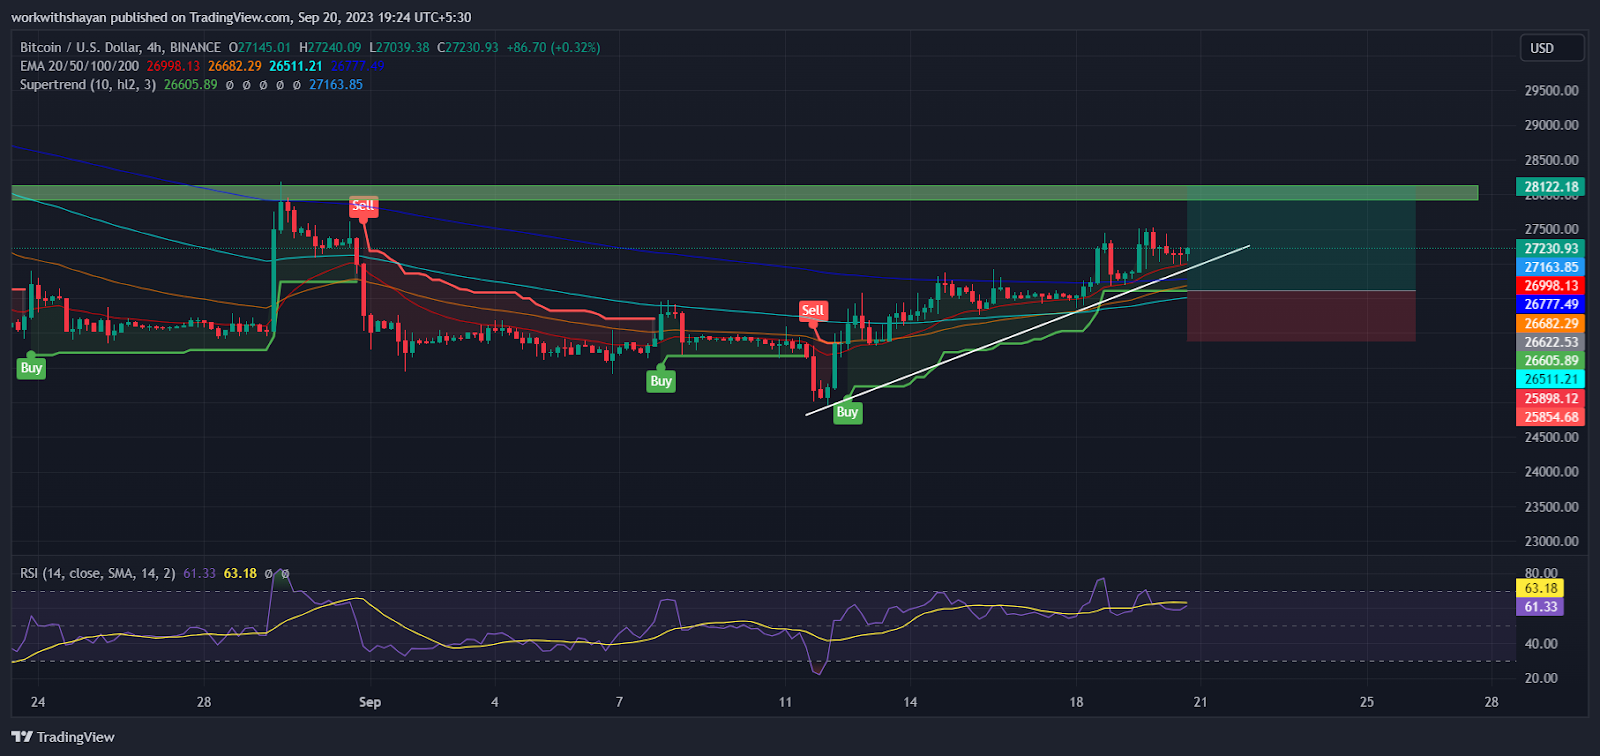The width and height of the screenshot is (1600, 756).
Task: Click the 29500.00 price scale value
Action: click(1551, 91)
